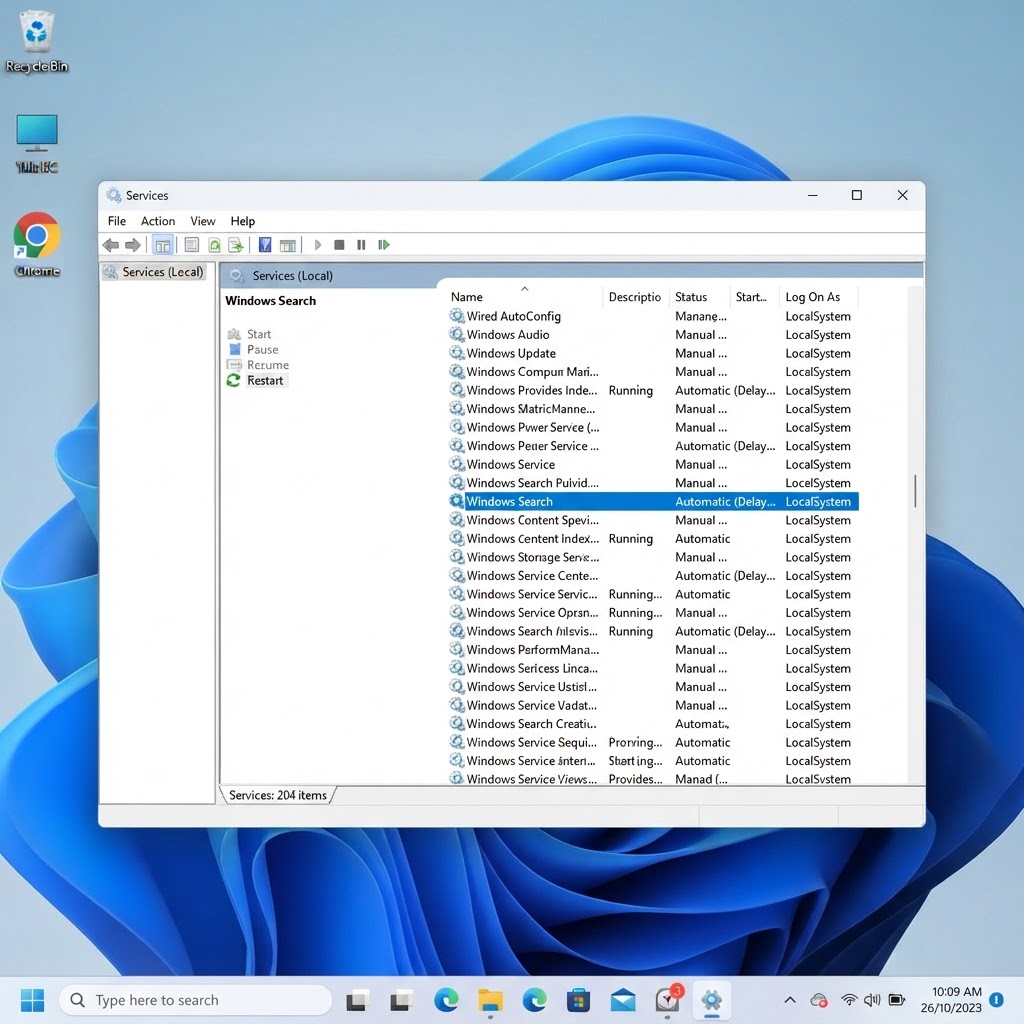Toggle Show/Hide Console Tree toolbar icon

tap(163, 245)
